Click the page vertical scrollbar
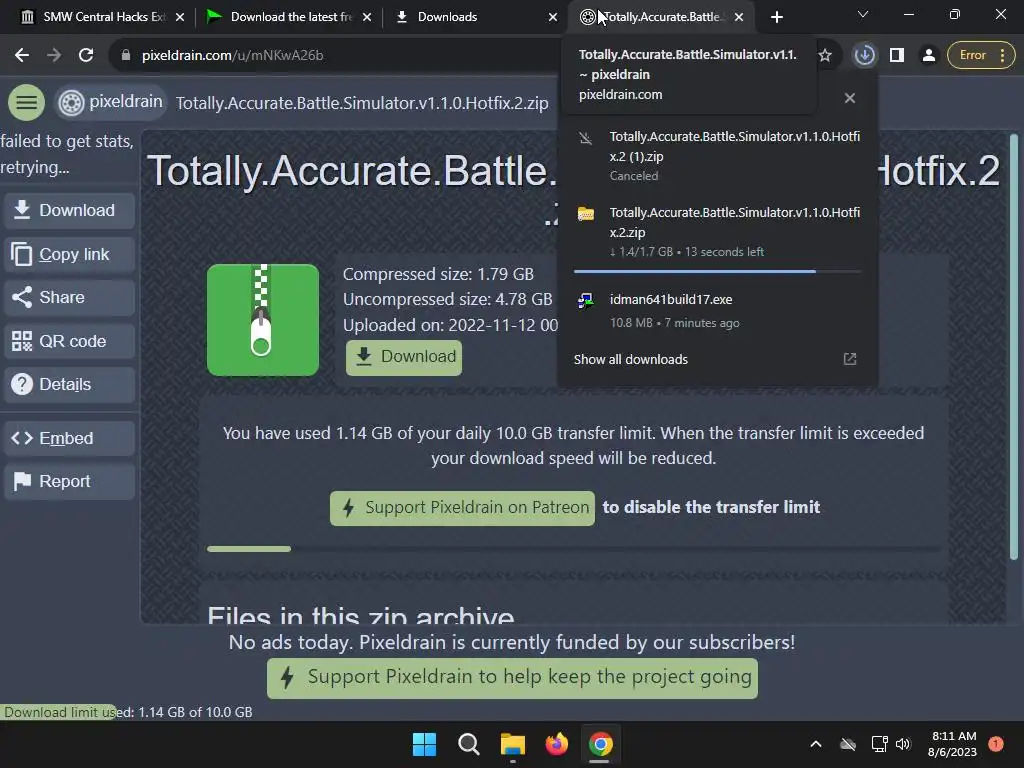The width and height of the screenshot is (1024, 768). 1014,346
